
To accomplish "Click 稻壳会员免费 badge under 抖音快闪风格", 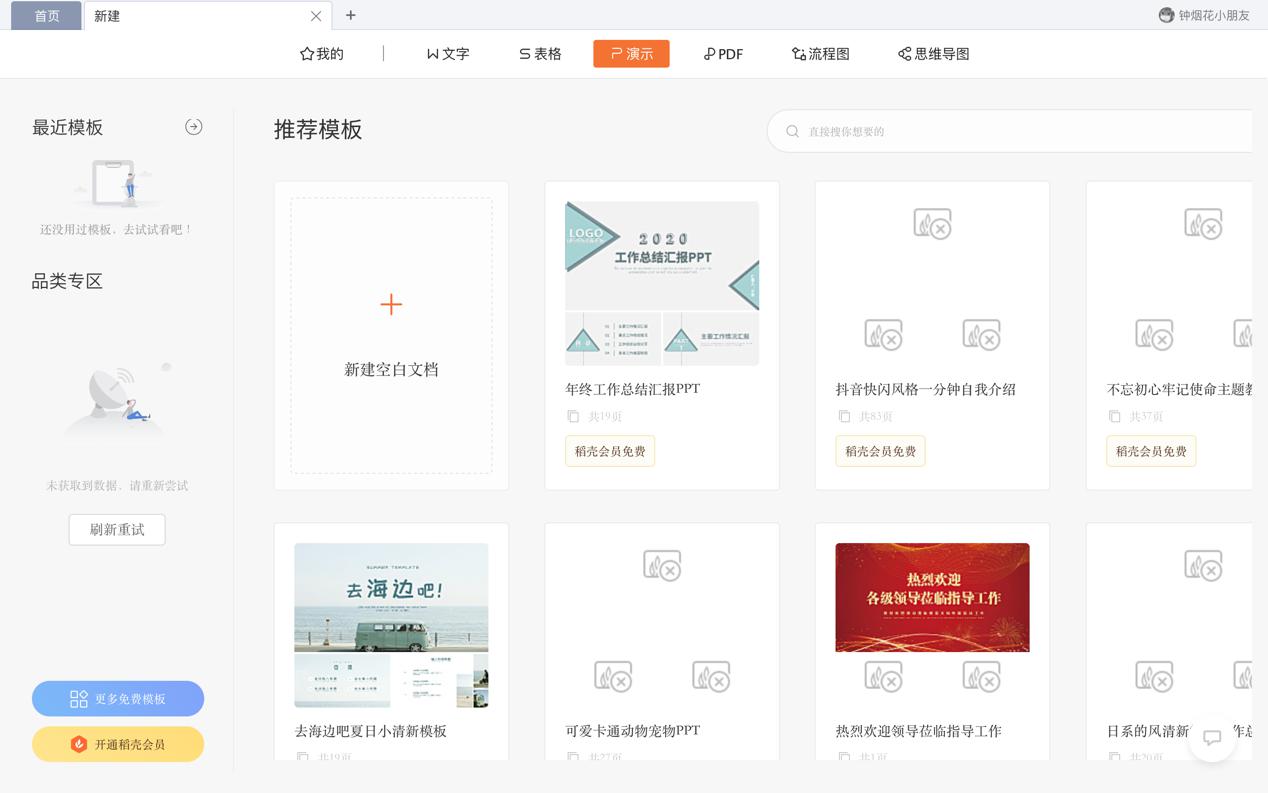I will tap(880, 451).
